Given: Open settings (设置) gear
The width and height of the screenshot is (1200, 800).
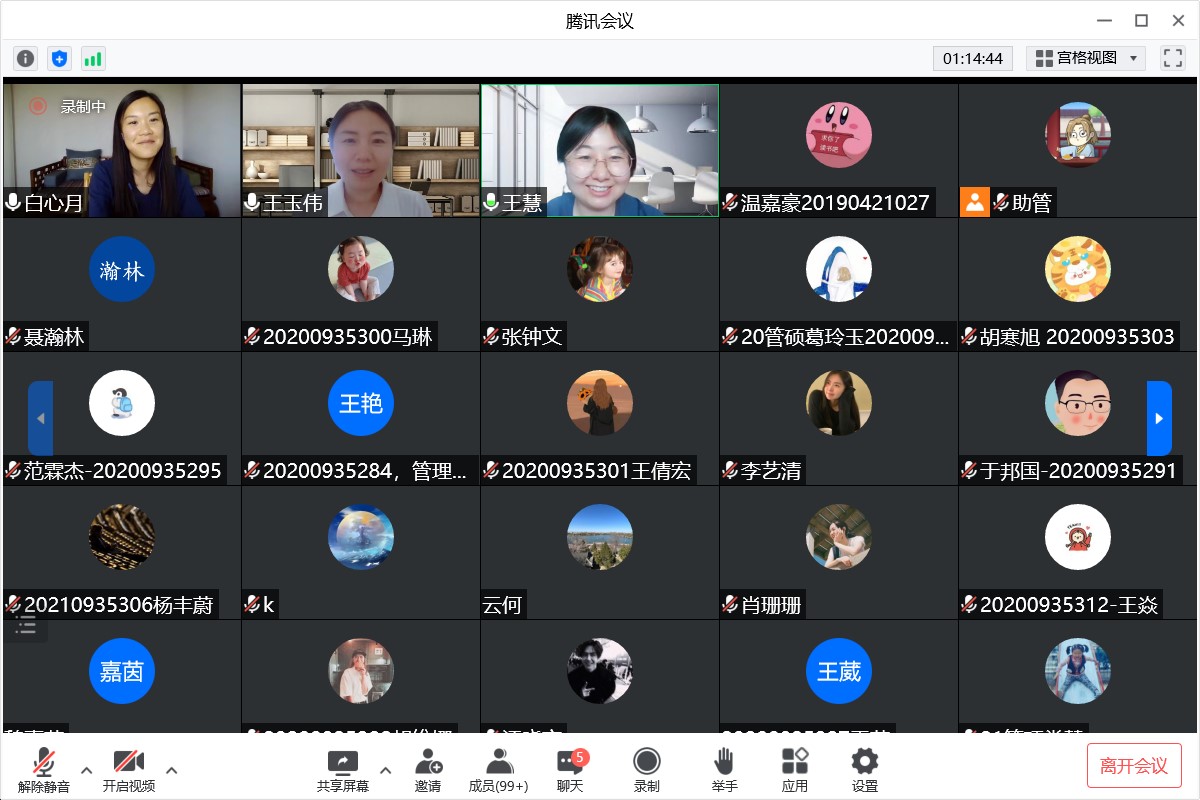Looking at the screenshot, I should tap(865, 769).
